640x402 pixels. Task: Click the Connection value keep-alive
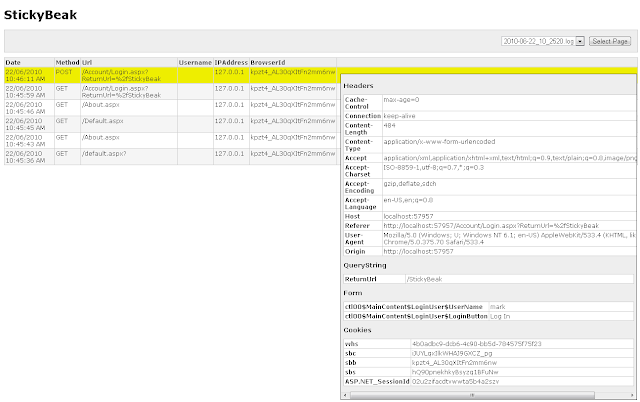pos(399,116)
